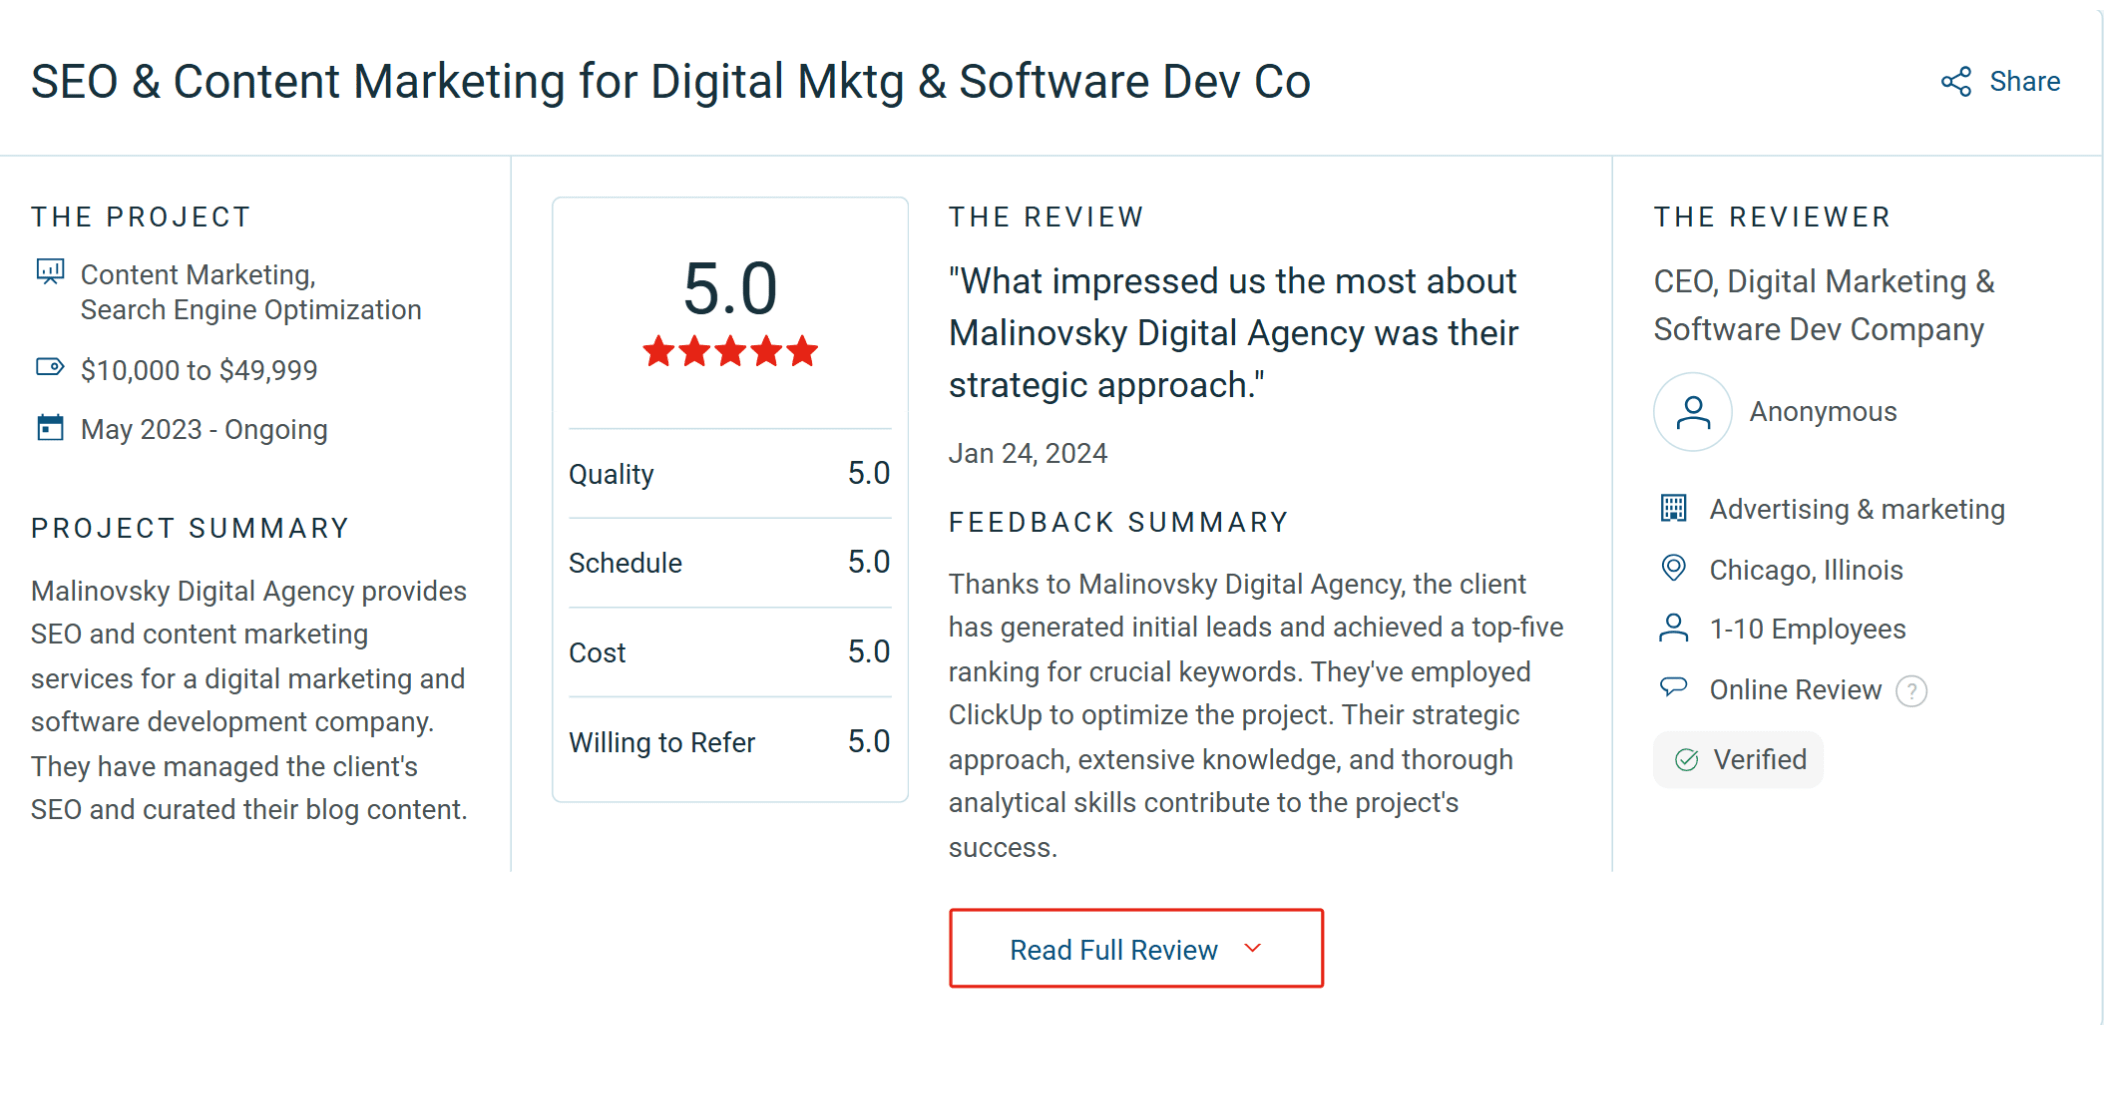Click the share network icon
This screenshot has height=1104, width=2104.
[x=1956, y=82]
